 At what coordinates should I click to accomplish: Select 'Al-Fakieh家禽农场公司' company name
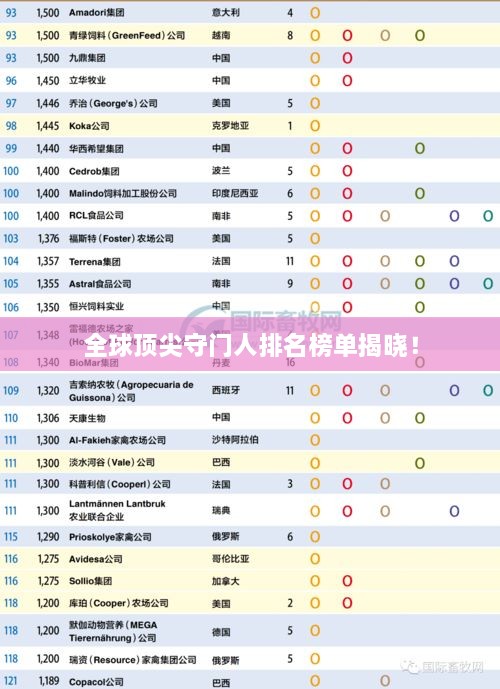coord(117,440)
